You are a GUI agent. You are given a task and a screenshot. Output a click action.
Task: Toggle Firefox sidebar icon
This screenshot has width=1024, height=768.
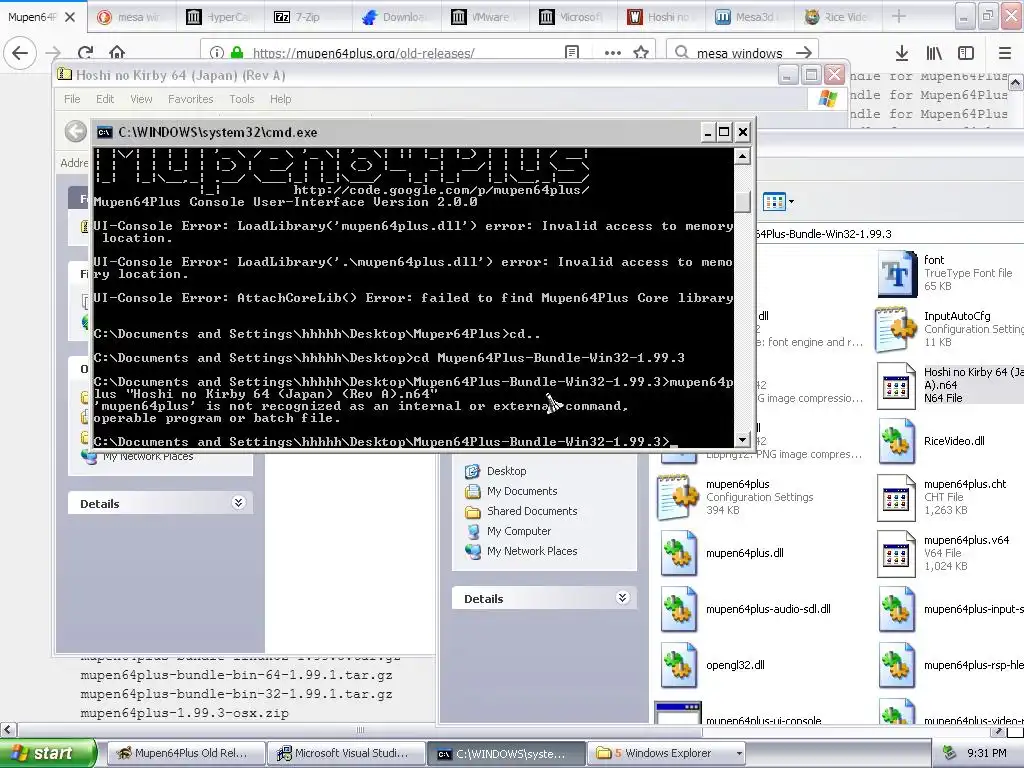pyautogui.click(x=966, y=52)
